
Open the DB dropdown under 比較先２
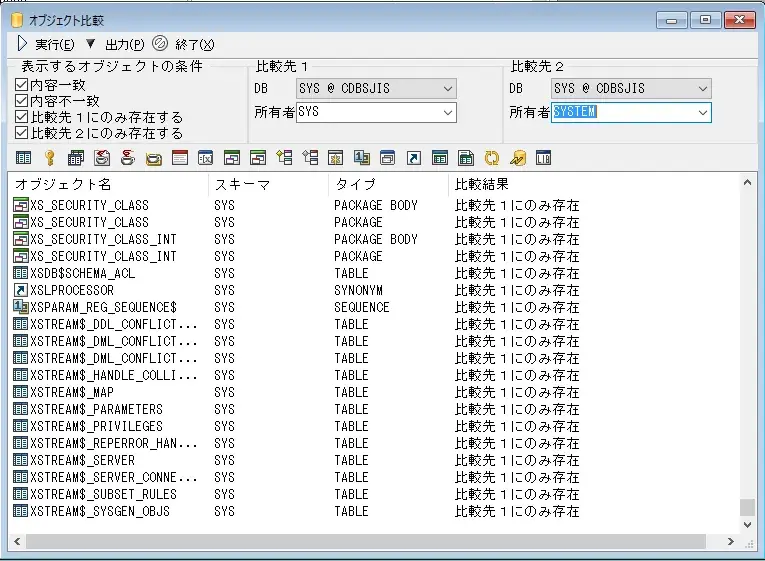703,89
